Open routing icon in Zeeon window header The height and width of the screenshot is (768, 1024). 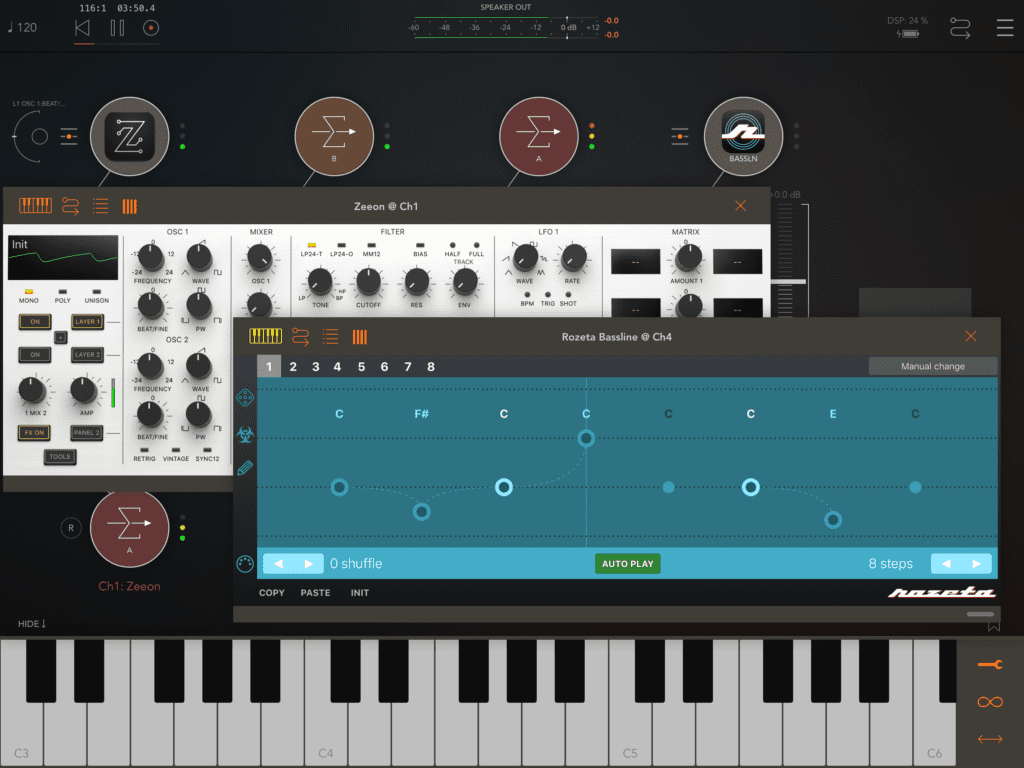click(70, 206)
